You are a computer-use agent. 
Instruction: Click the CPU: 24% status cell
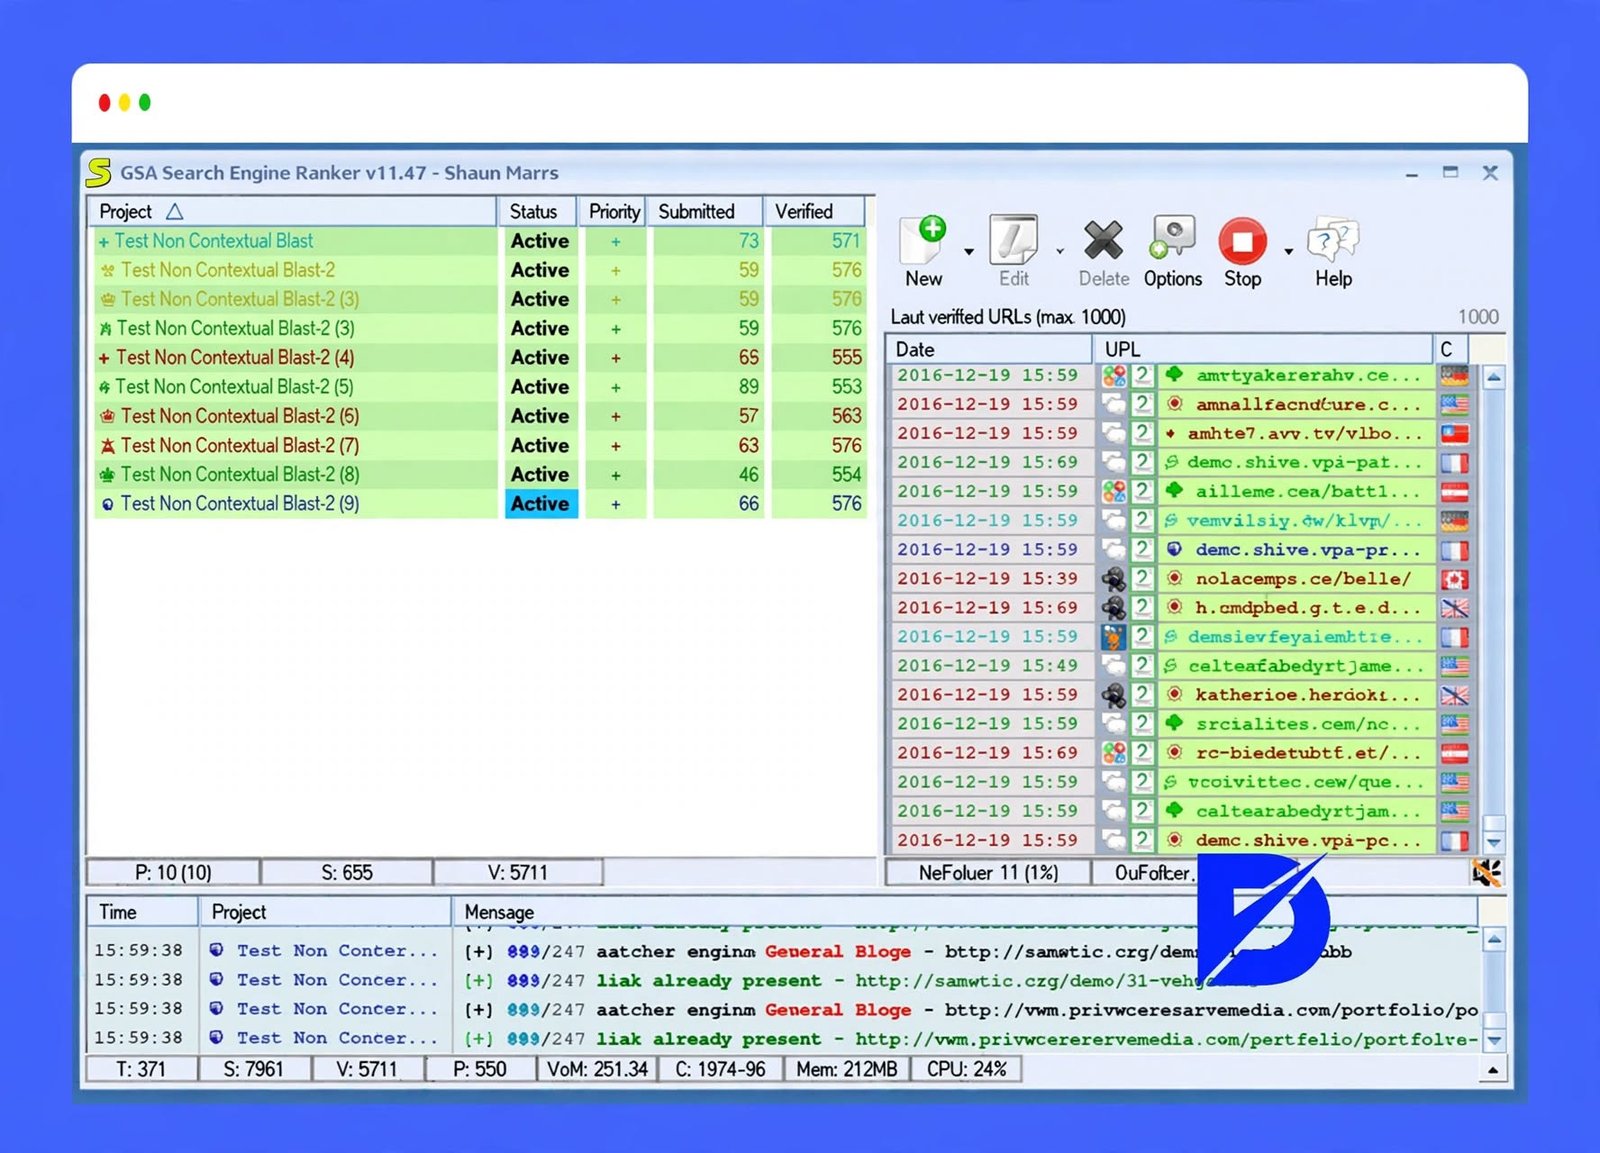pos(966,1069)
